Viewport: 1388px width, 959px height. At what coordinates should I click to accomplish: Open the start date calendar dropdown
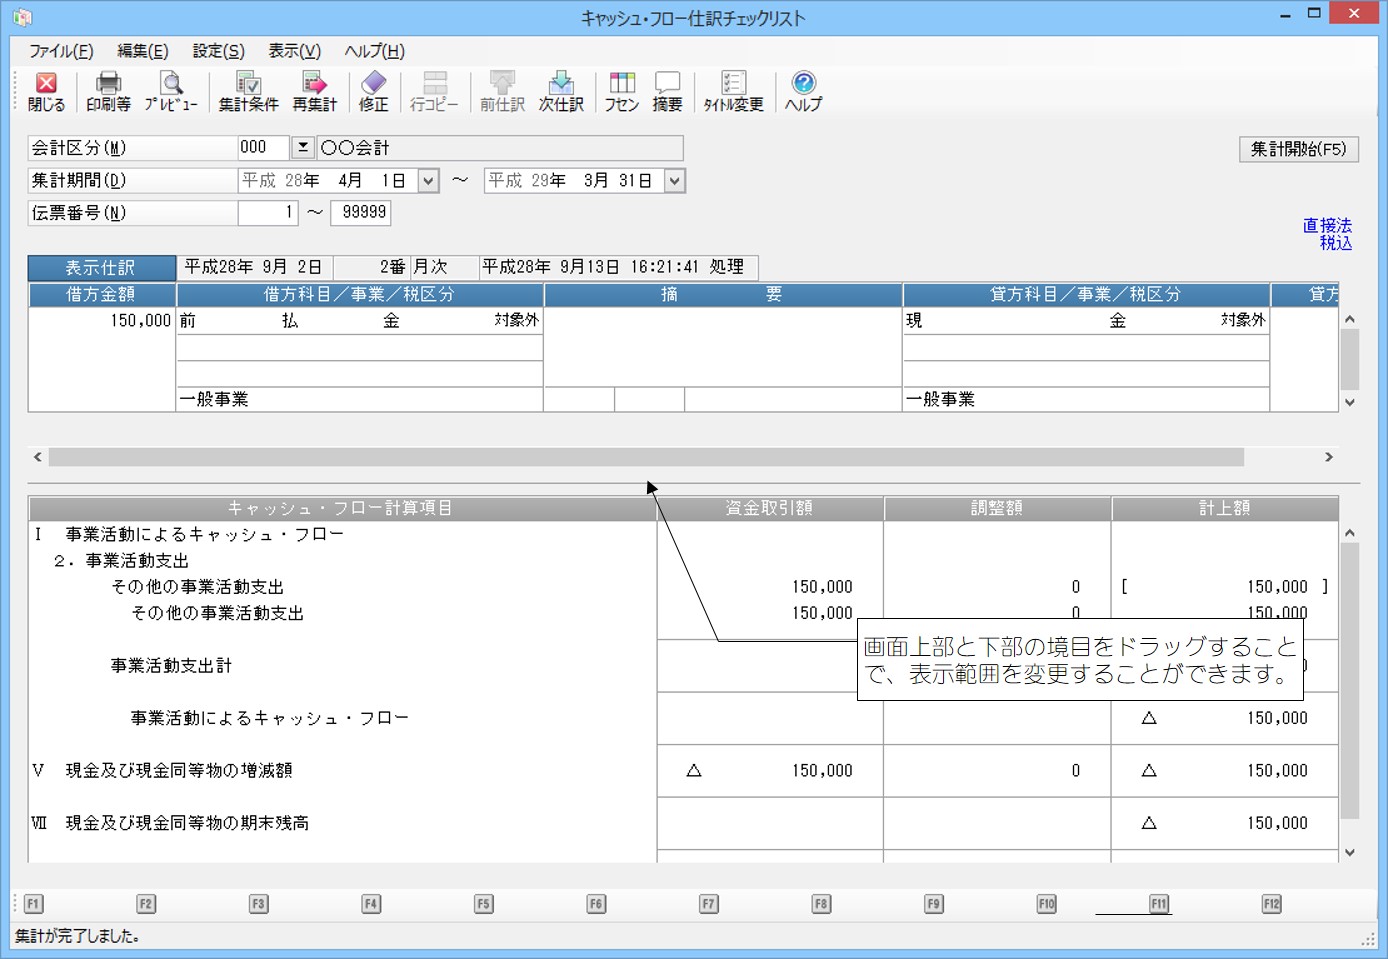tap(428, 181)
